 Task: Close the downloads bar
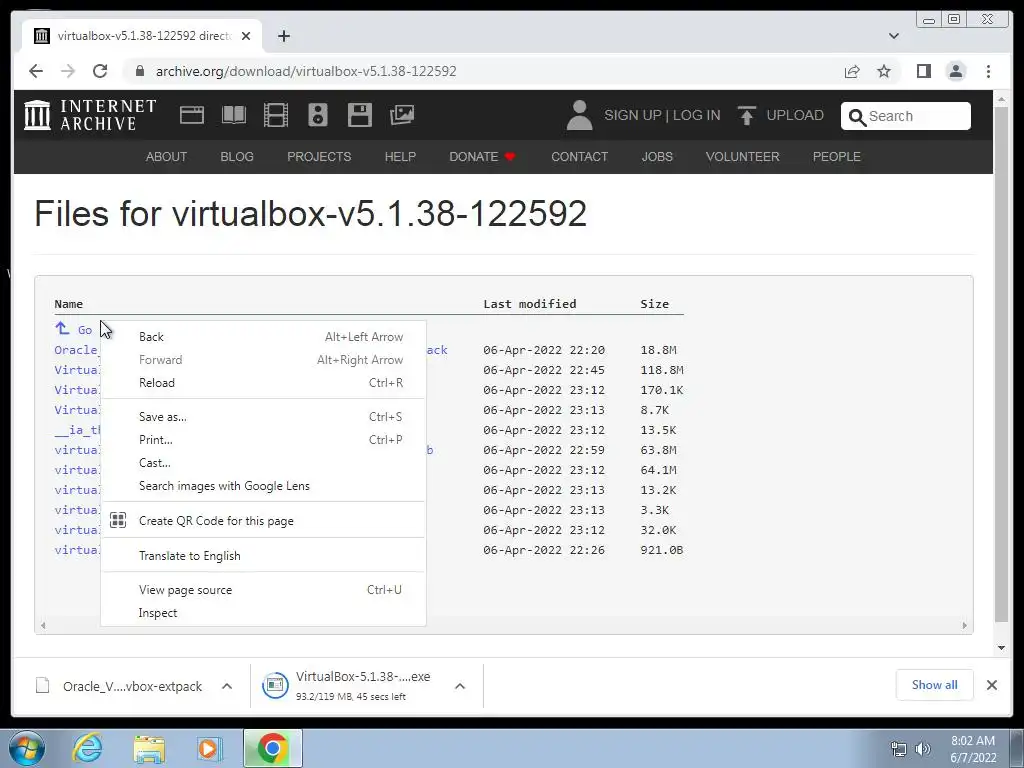[991, 685]
